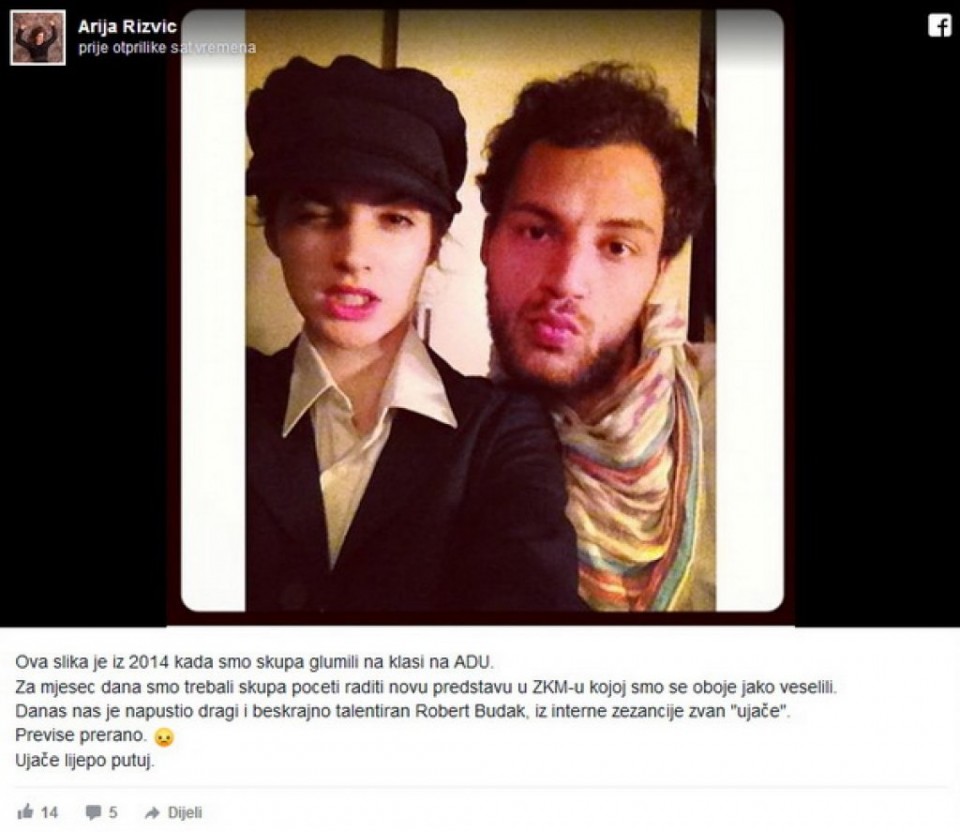Click the comment speech bubble icon
Screen dimensions: 960x832
[x=94, y=813]
